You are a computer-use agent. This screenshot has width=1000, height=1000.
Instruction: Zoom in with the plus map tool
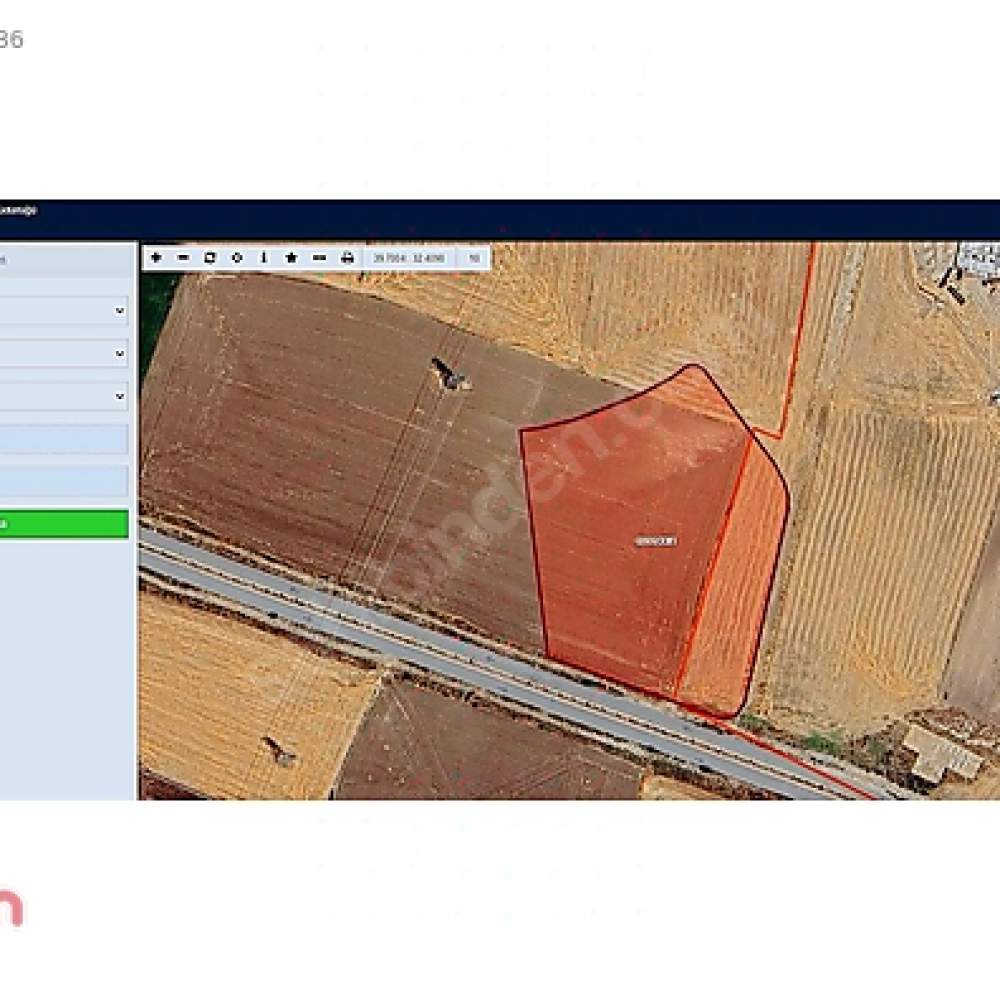(156, 258)
